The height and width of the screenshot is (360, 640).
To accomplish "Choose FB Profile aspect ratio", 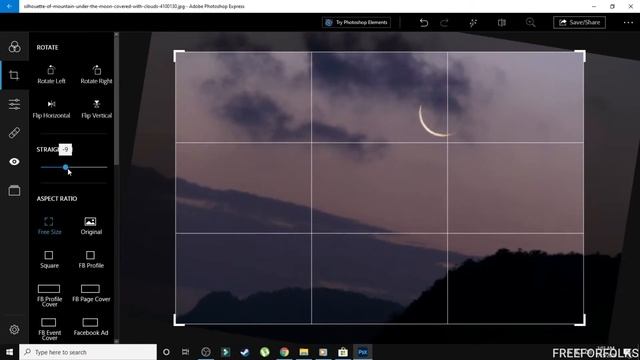I will click(x=91, y=260).
